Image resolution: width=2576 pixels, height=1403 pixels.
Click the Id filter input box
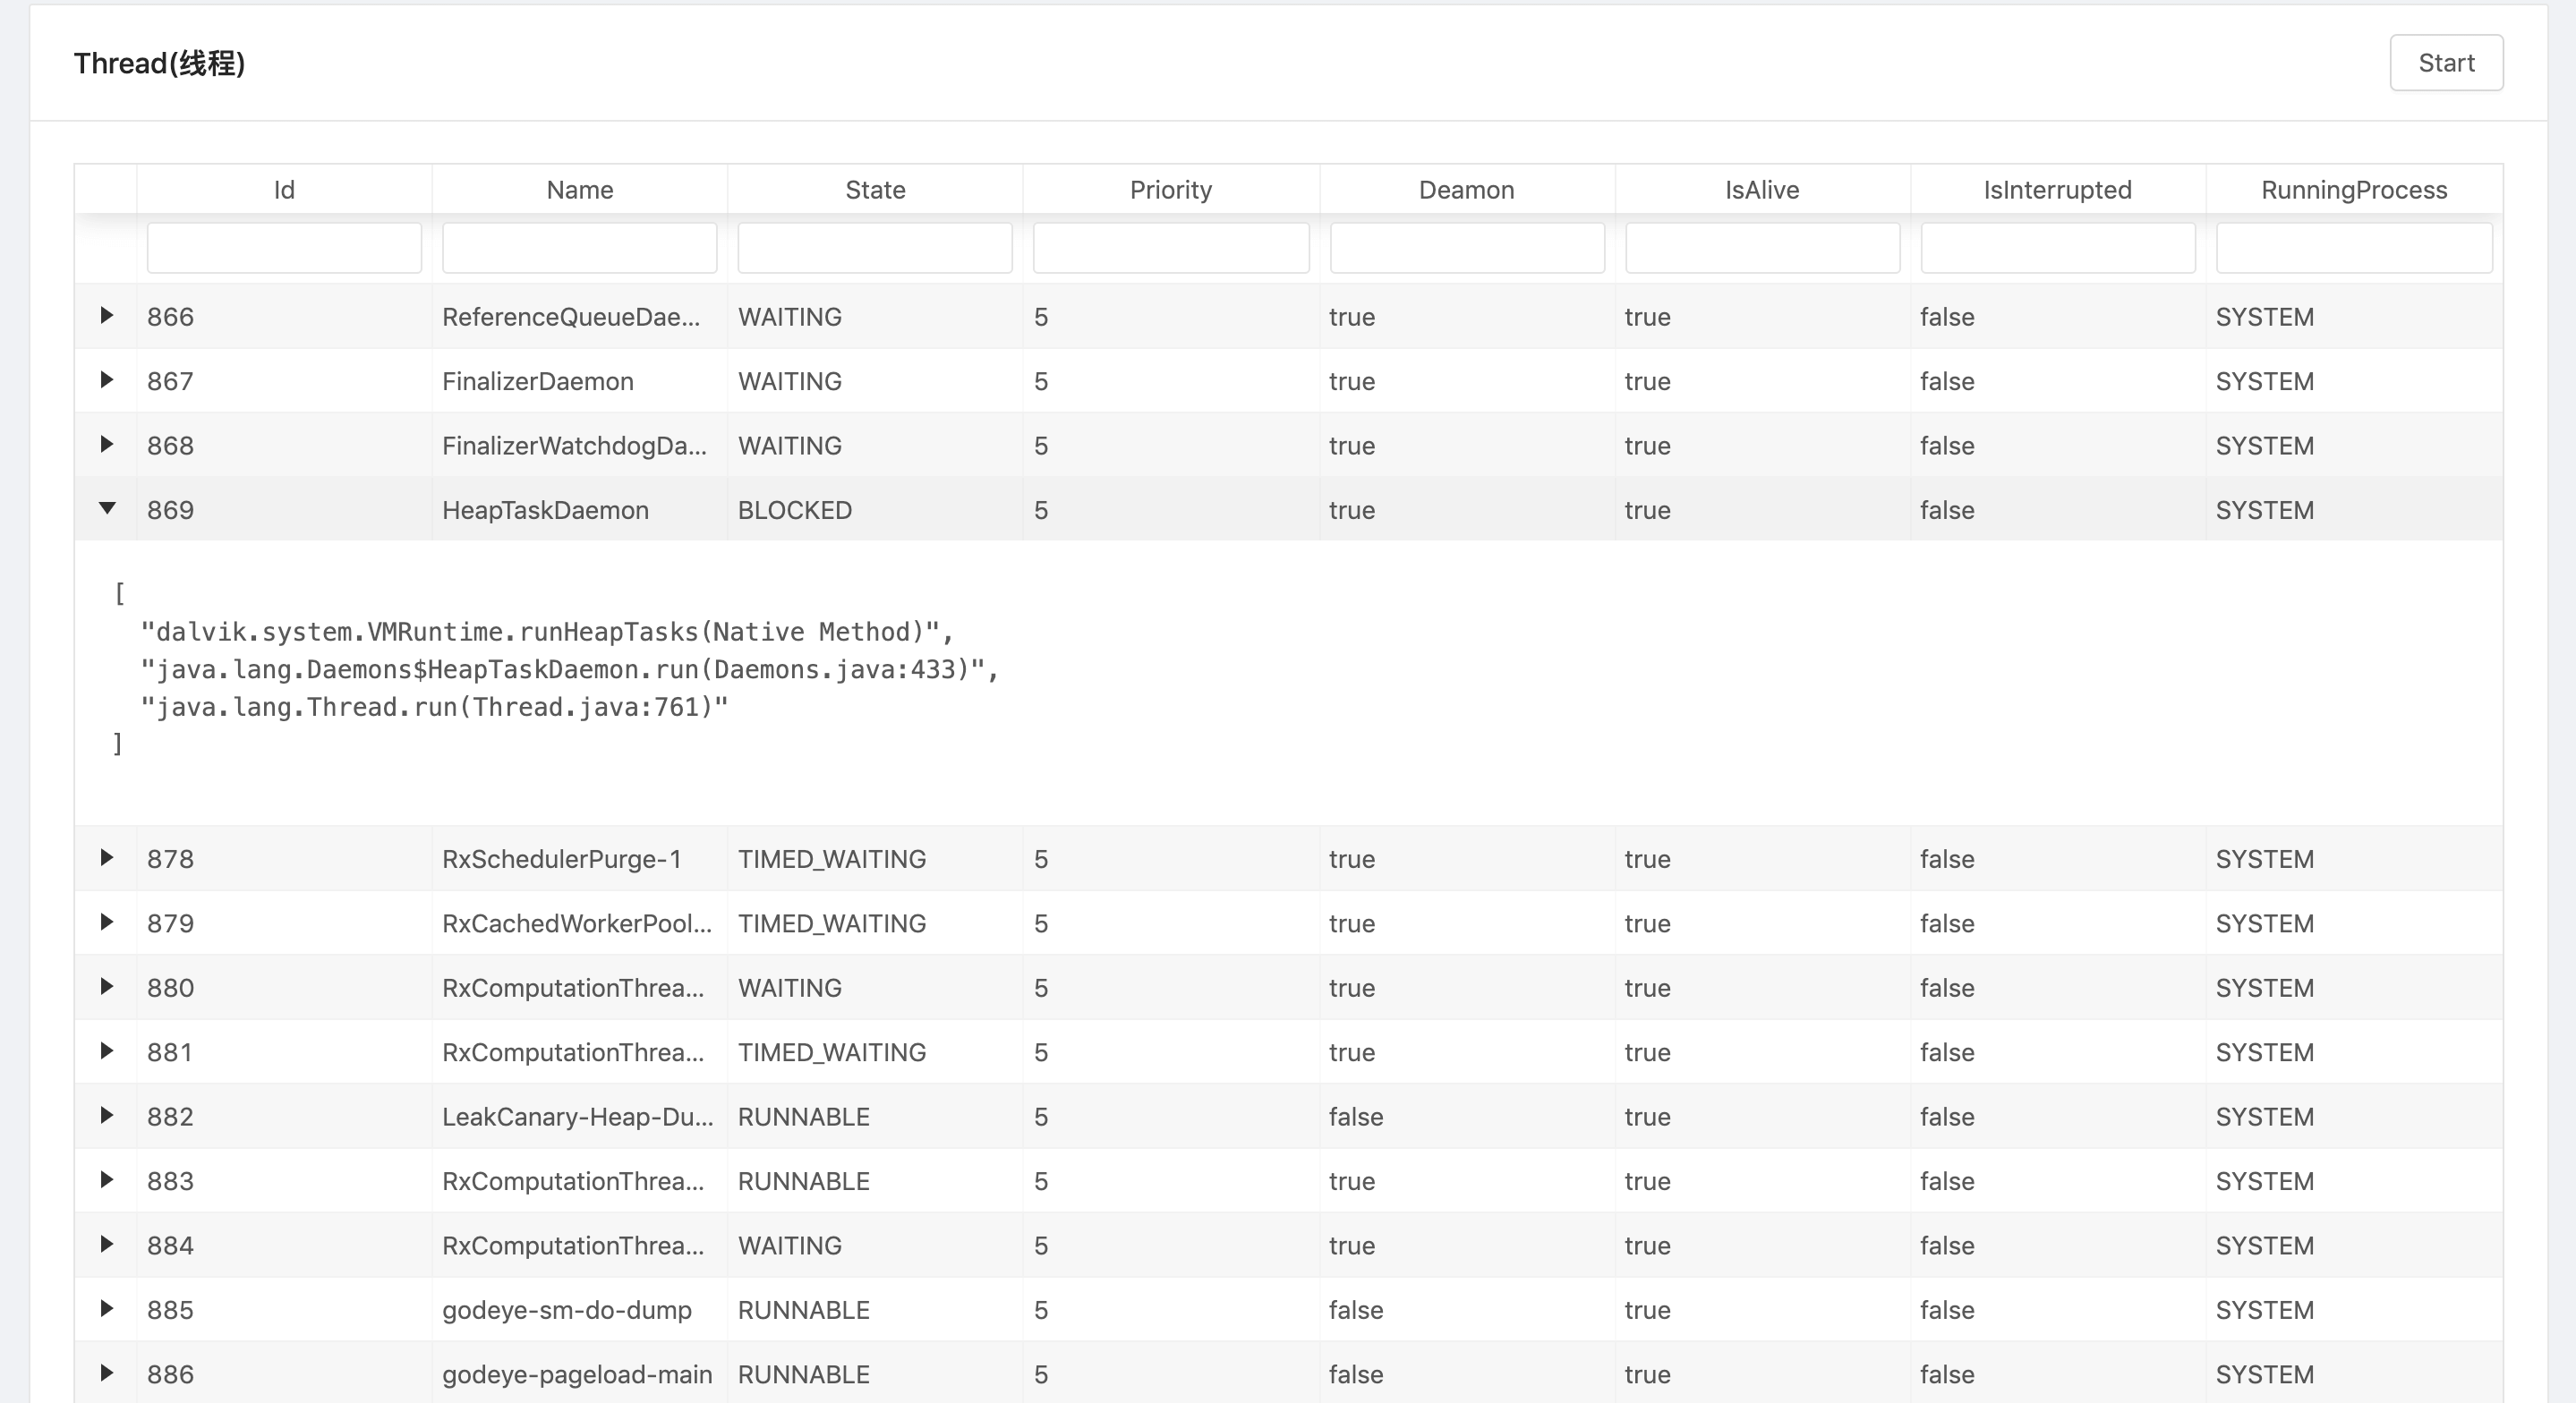click(283, 247)
